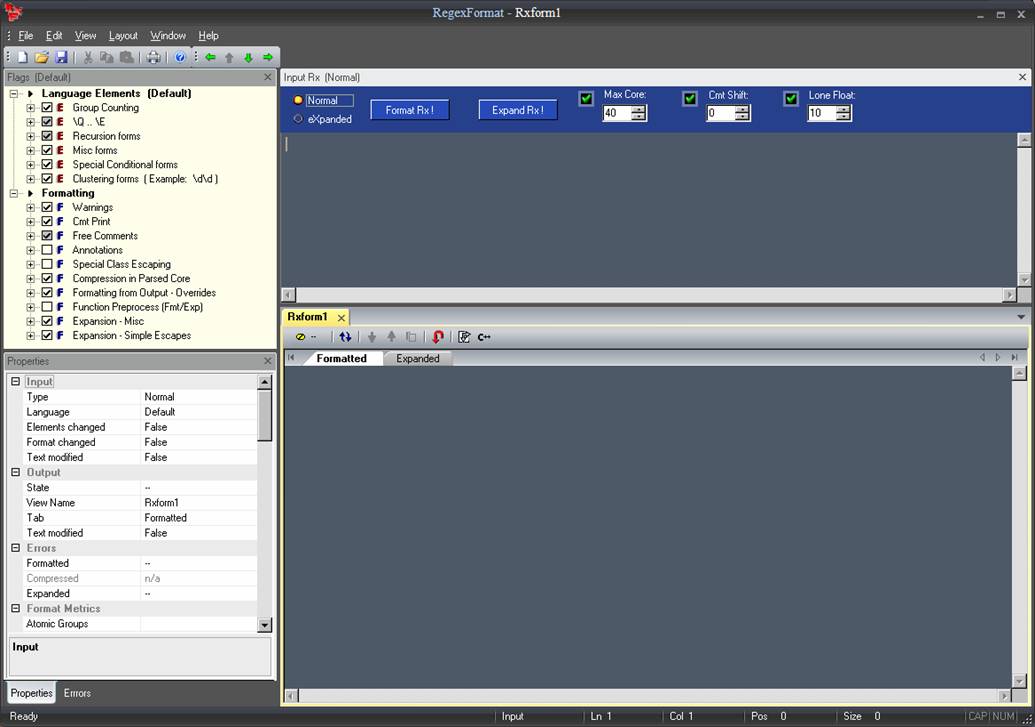1035x727 pixels.
Task: Enable the Annotations checkbox
Action: coord(47,250)
